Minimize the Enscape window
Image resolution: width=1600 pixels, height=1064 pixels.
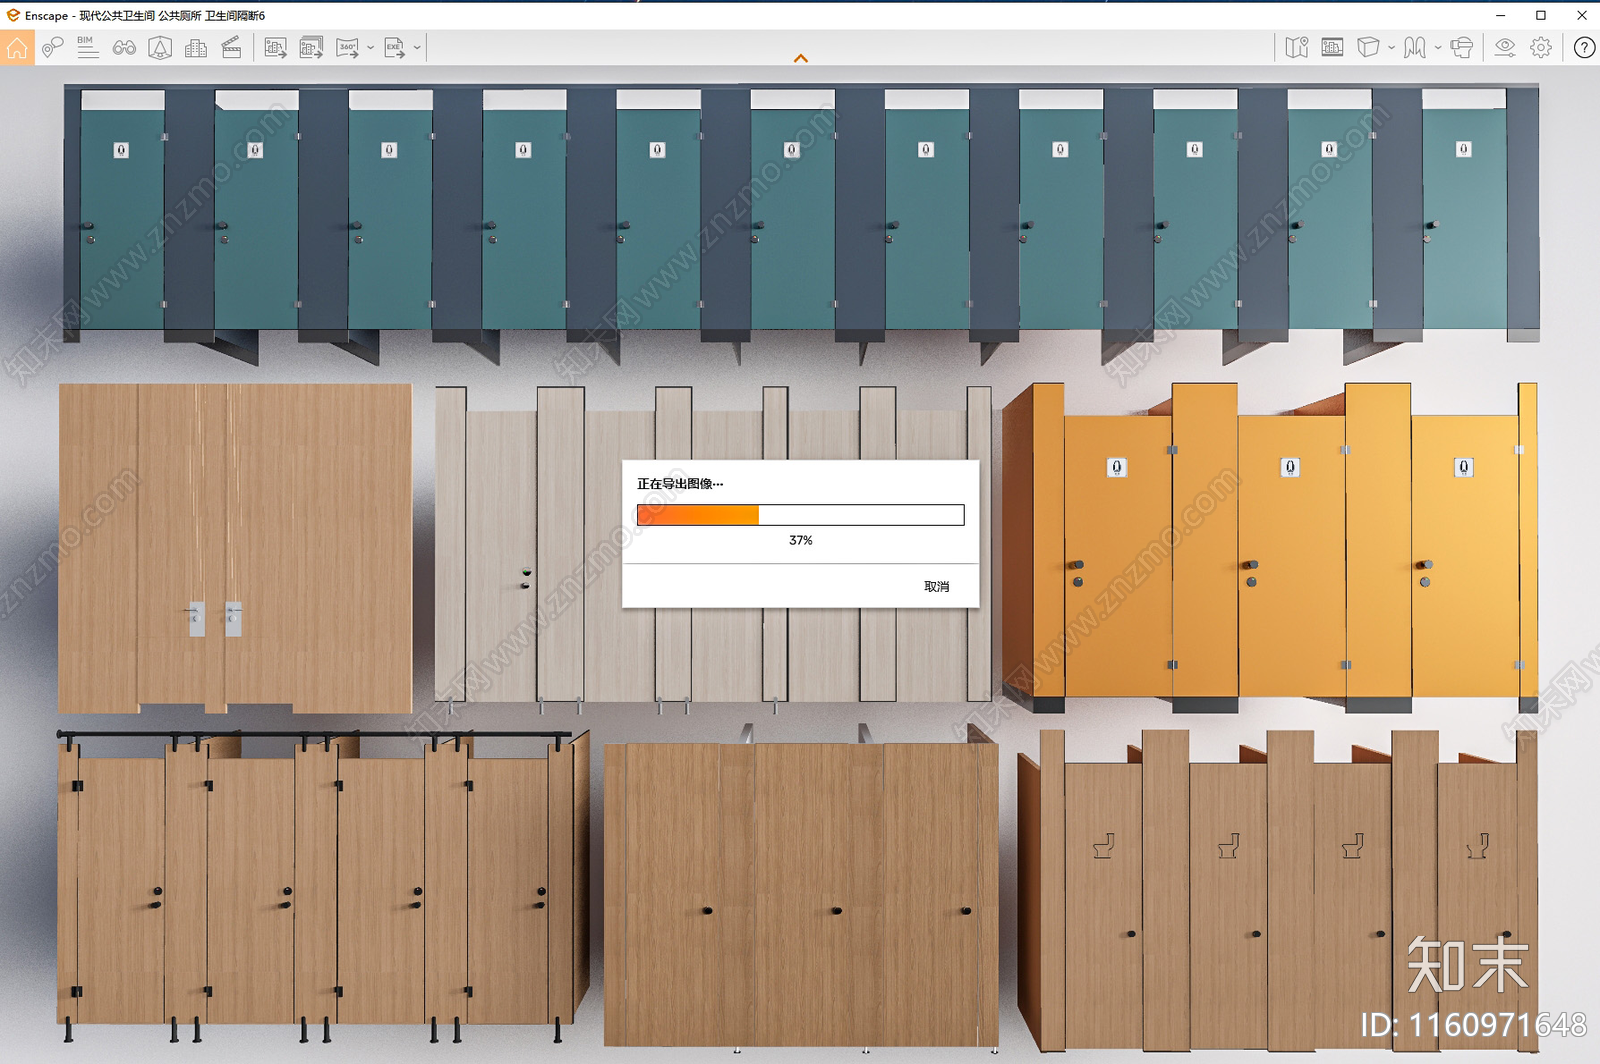pos(1500,15)
